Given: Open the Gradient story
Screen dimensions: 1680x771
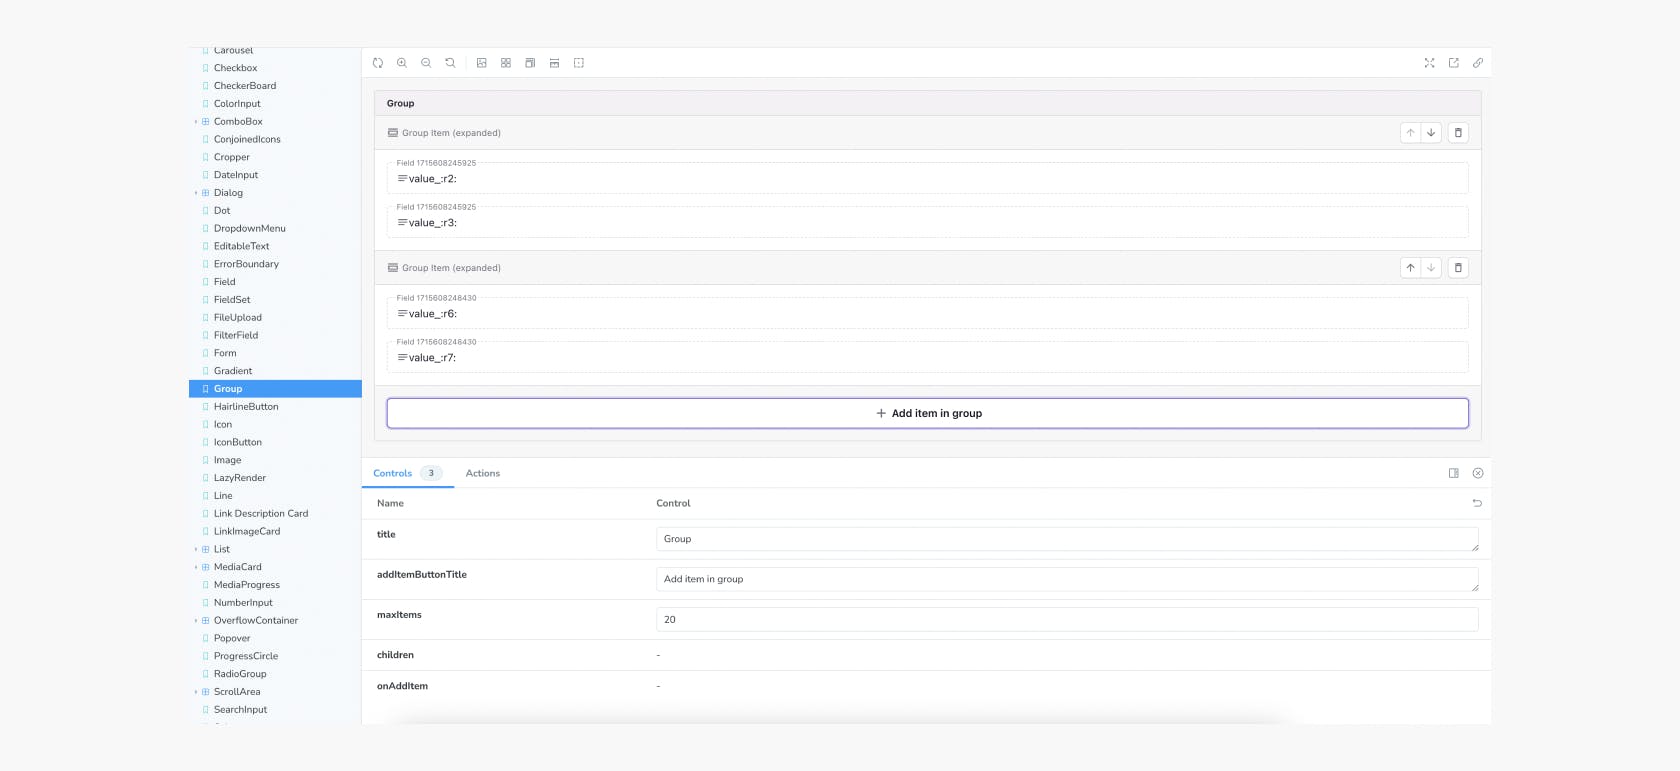Looking at the screenshot, I should coord(233,371).
